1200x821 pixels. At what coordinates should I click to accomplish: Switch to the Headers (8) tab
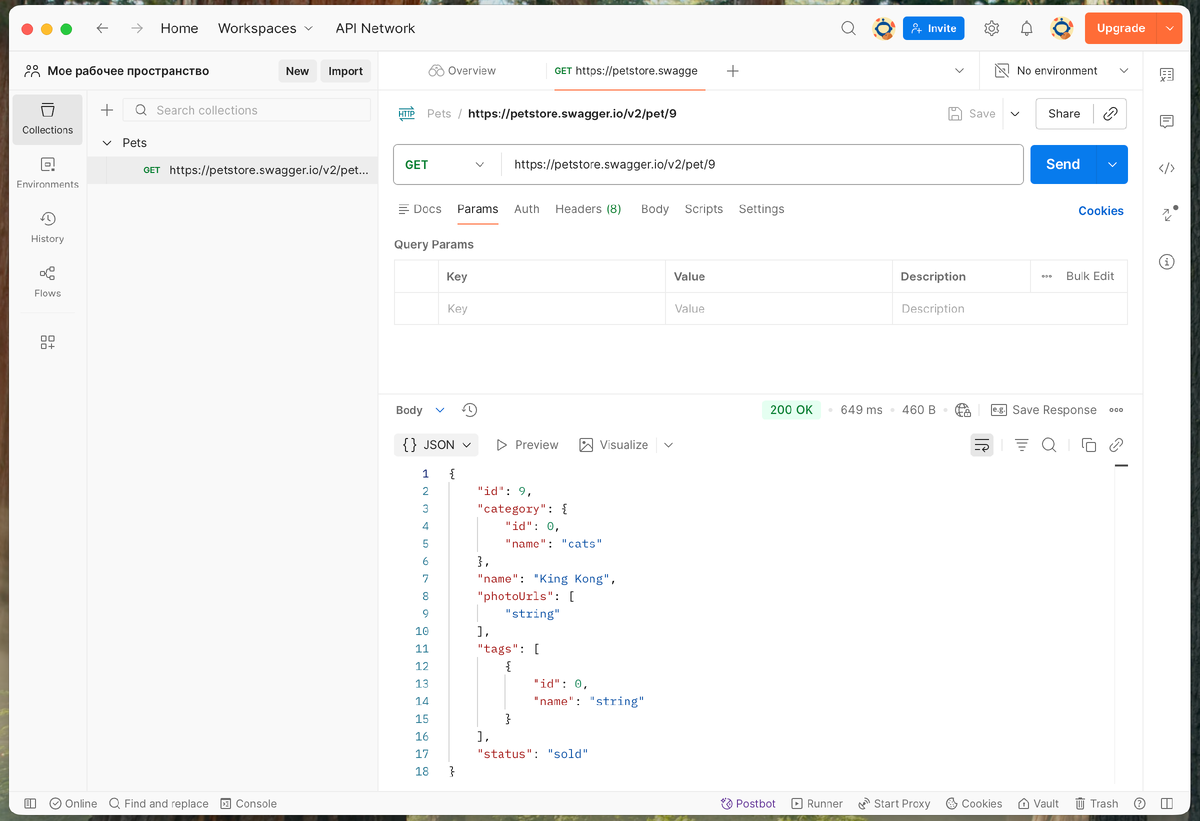click(x=588, y=209)
